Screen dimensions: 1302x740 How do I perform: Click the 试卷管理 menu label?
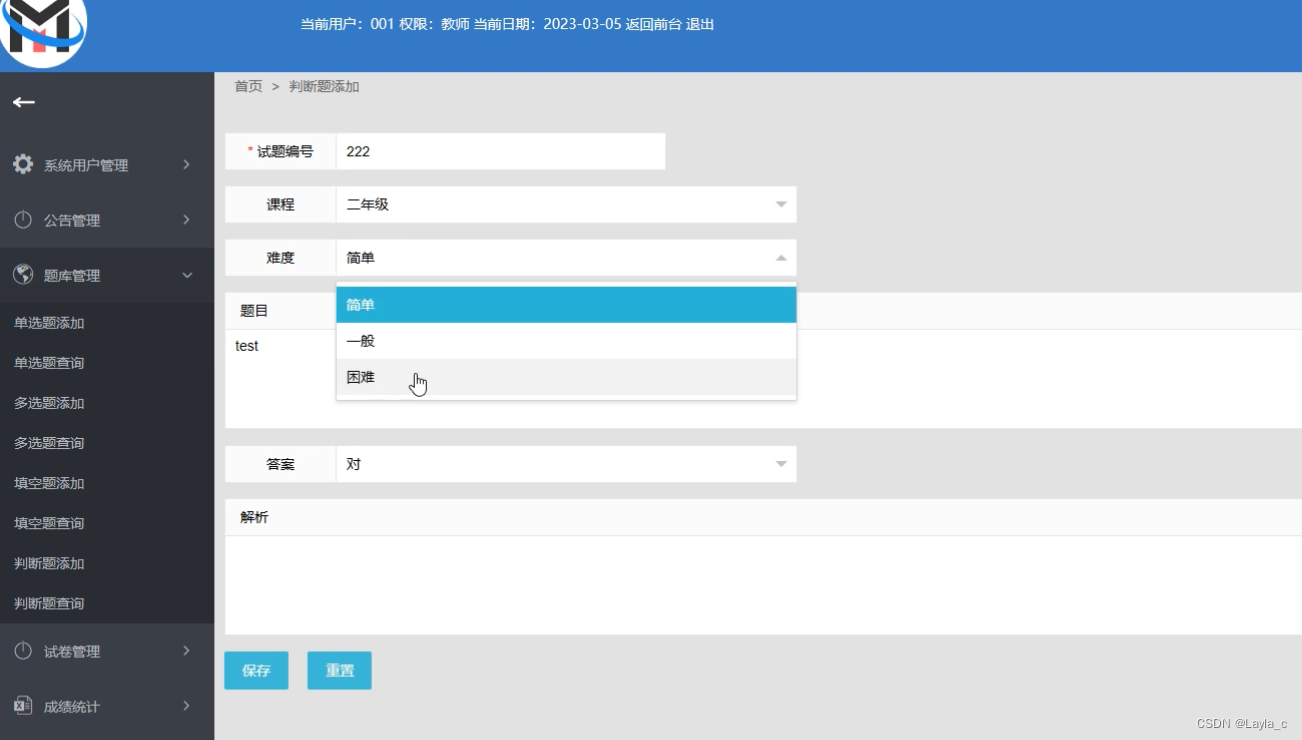coord(72,652)
